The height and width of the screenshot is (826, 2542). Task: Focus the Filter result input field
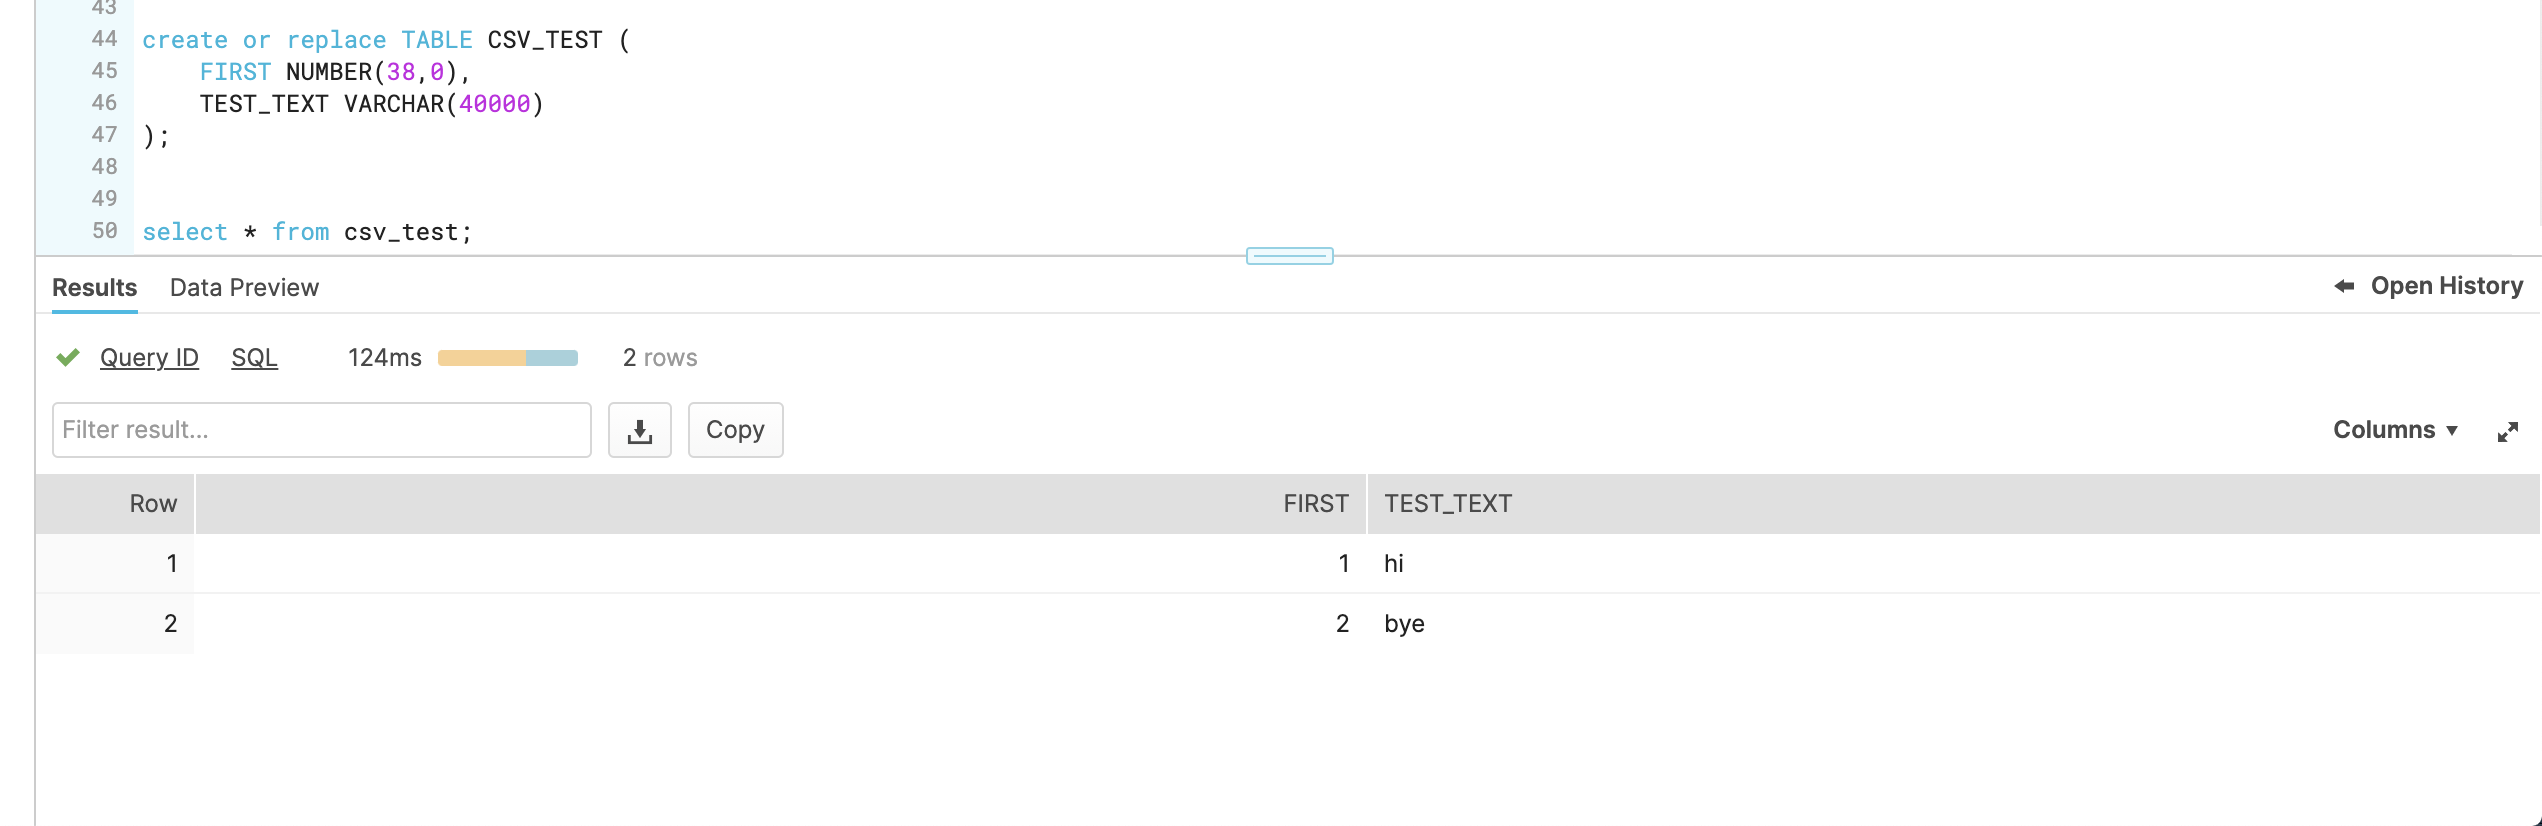(321, 430)
